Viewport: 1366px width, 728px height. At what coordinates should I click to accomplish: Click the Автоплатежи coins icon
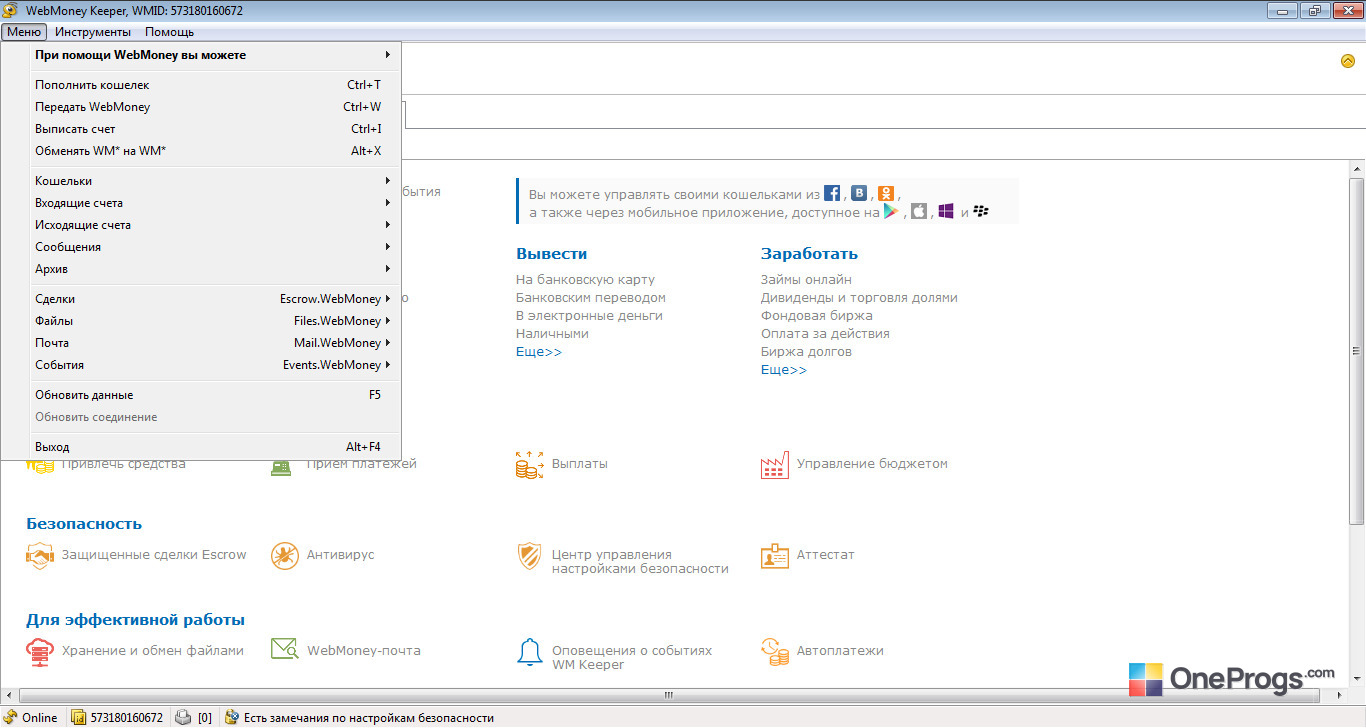[x=775, y=651]
